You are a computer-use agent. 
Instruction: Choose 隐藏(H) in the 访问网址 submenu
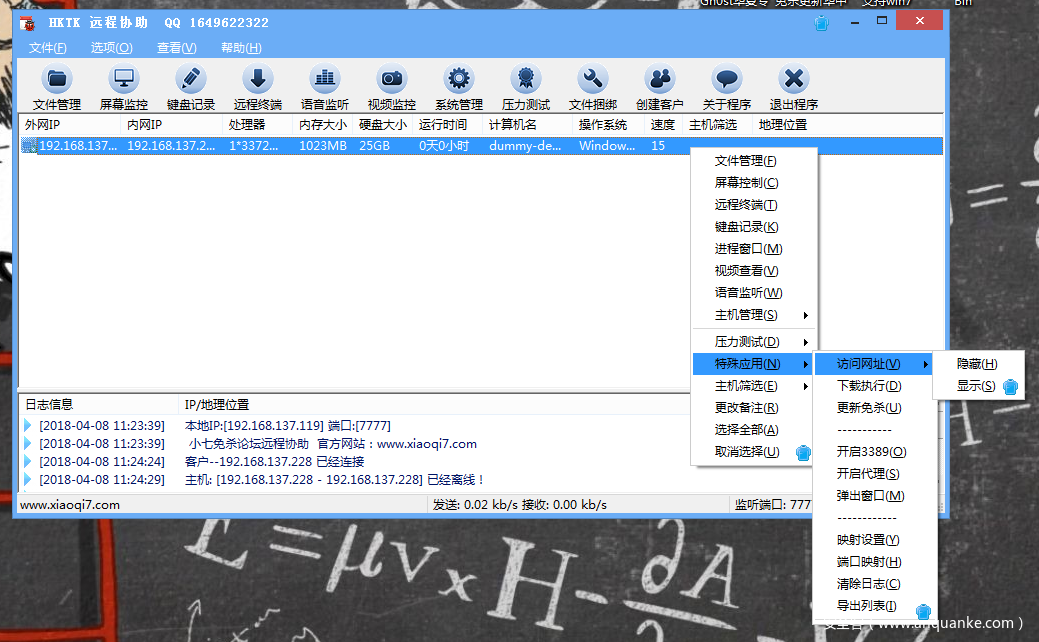(x=976, y=364)
